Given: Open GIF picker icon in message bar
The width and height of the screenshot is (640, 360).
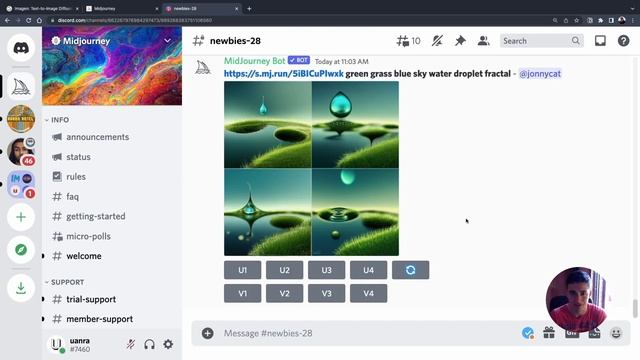Looking at the screenshot, I should click(x=572, y=333).
